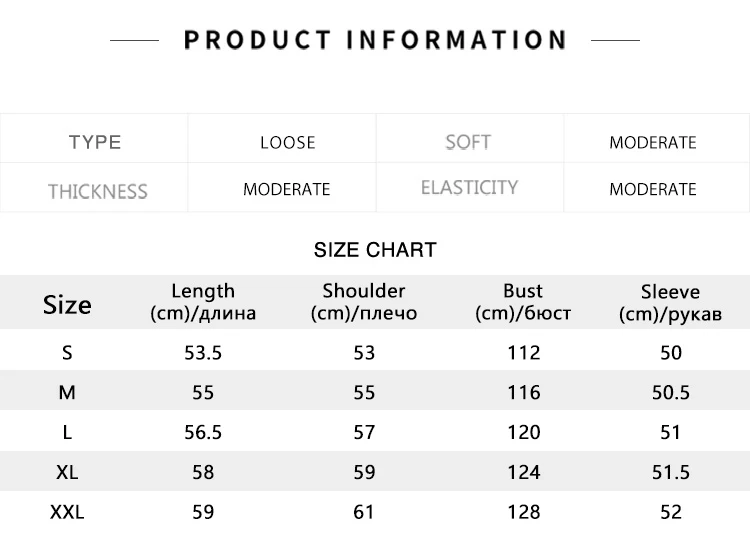
Task: Select the 61 shoulder value
Action: (x=364, y=512)
